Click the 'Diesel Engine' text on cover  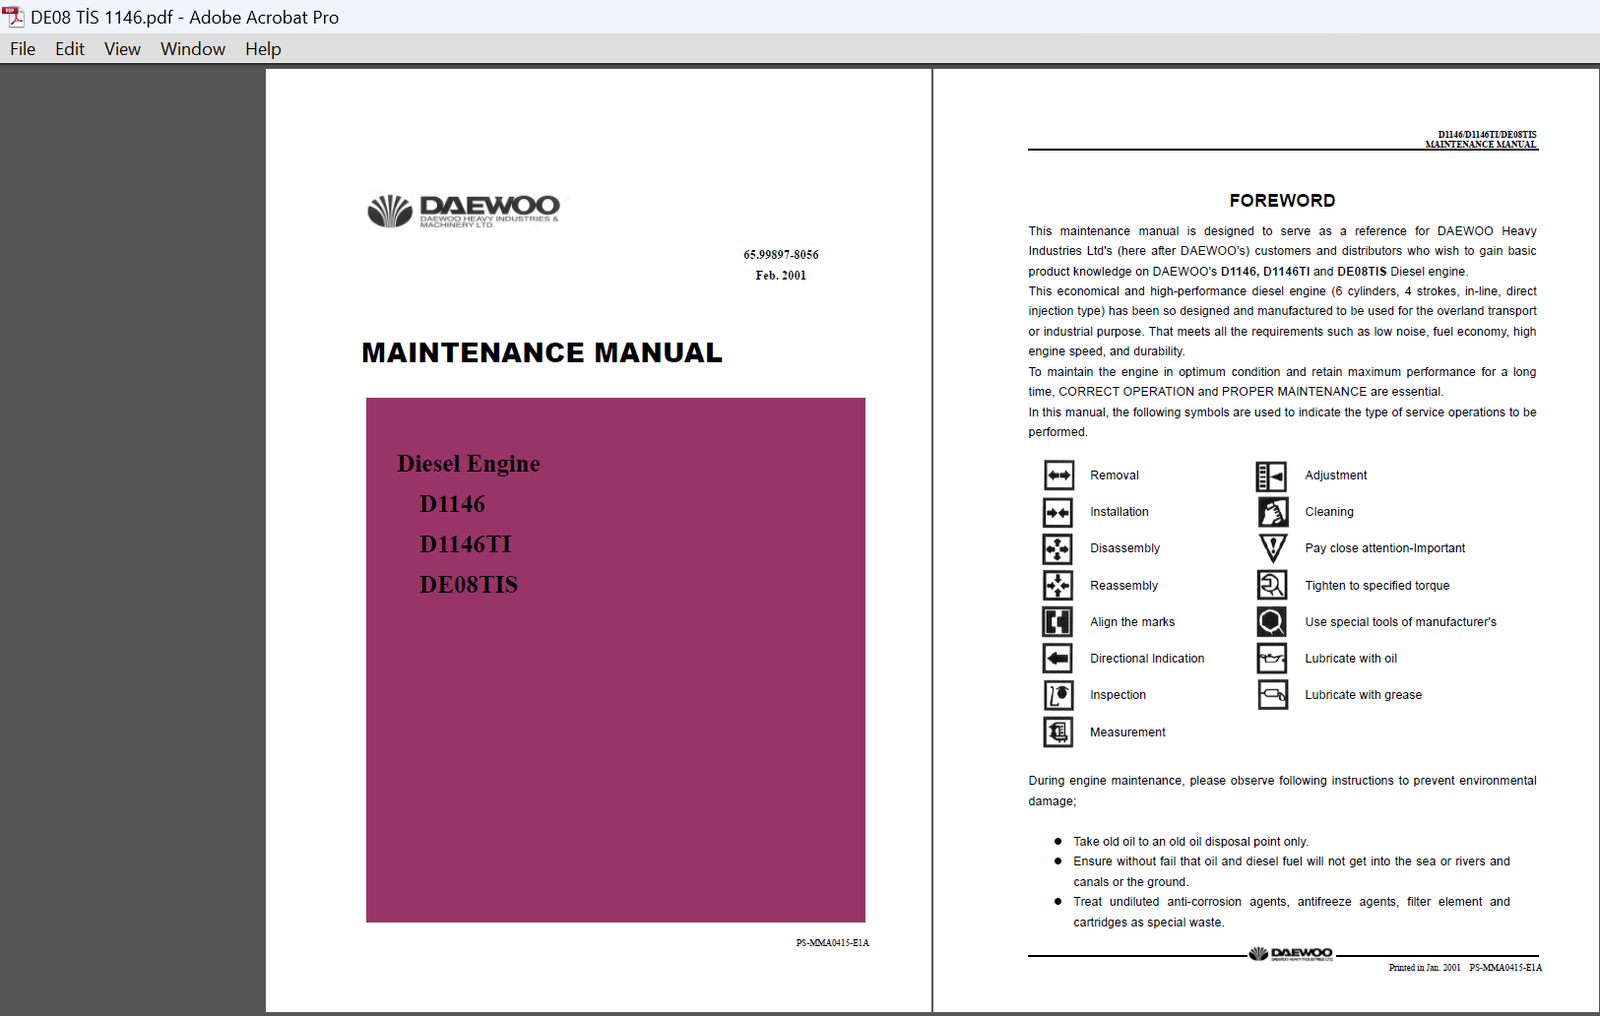pyautogui.click(x=468, y=463)
